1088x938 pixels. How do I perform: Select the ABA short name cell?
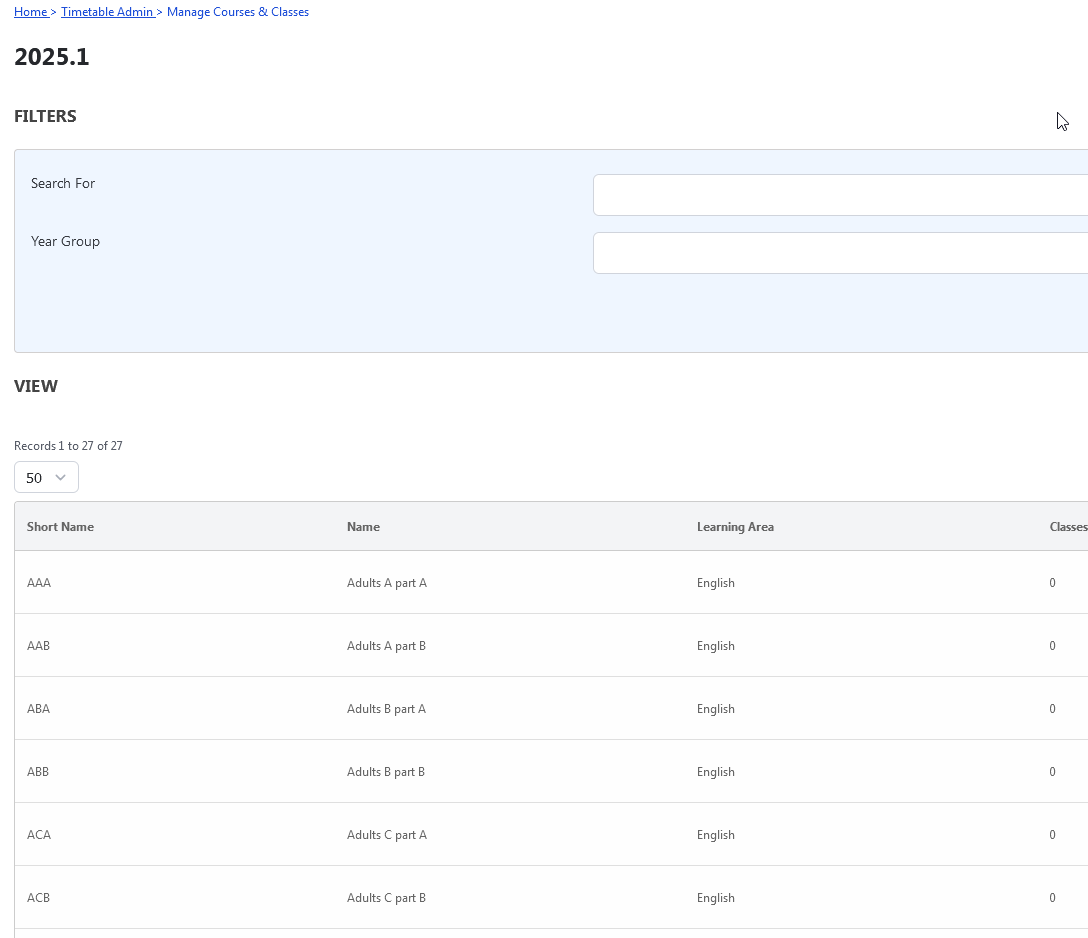38,709
